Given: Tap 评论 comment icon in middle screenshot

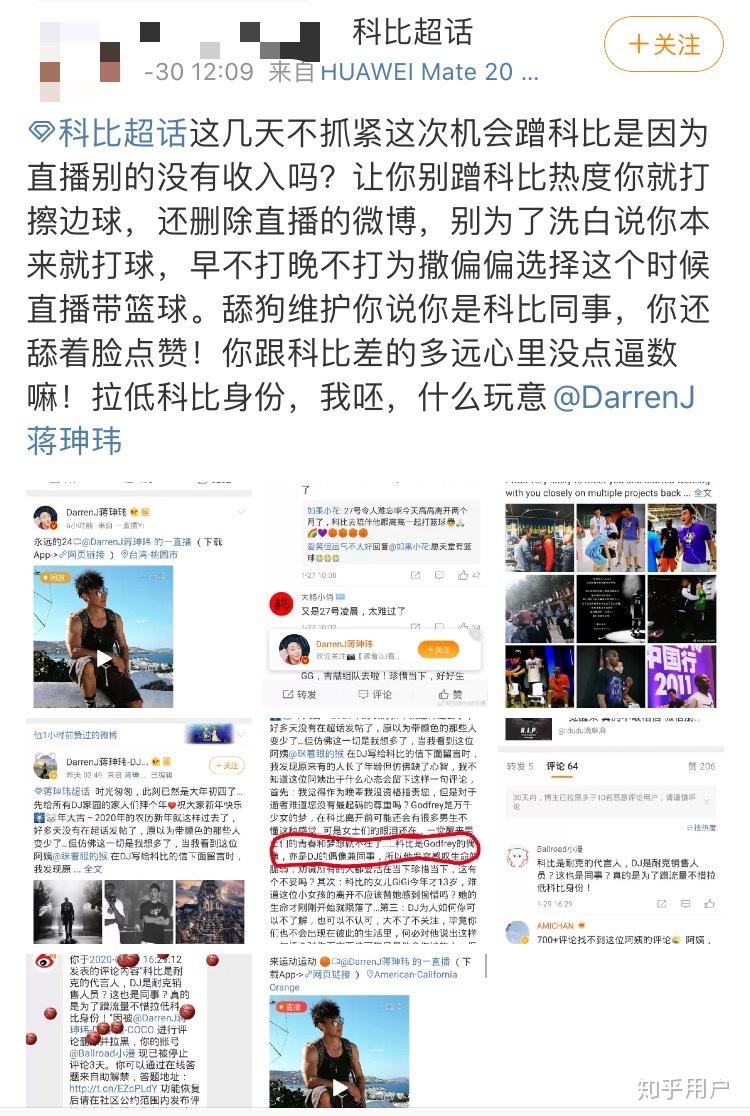Looking at the screenshot, I should click(x=375, y=694).
